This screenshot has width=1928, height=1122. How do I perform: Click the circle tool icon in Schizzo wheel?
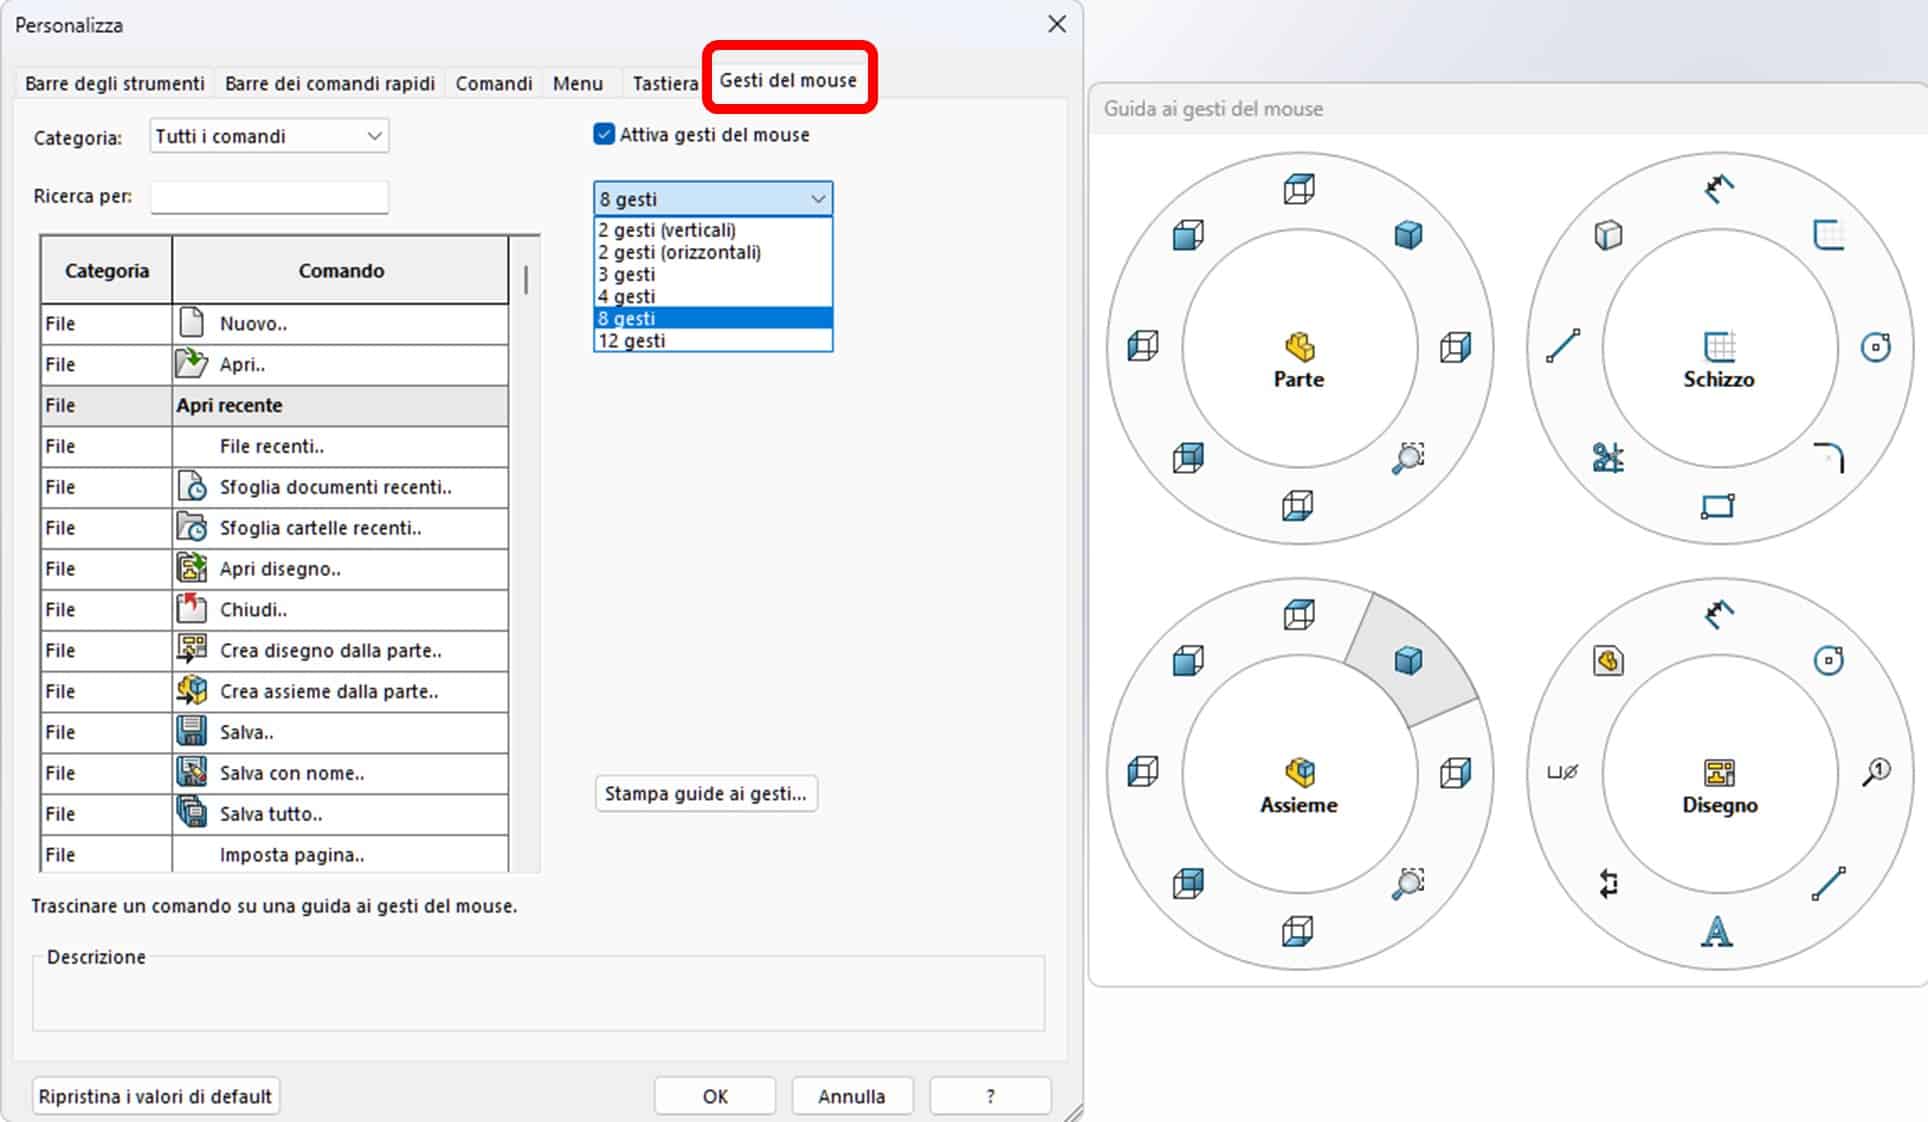pyautogui.click(x=1875, y=347)
